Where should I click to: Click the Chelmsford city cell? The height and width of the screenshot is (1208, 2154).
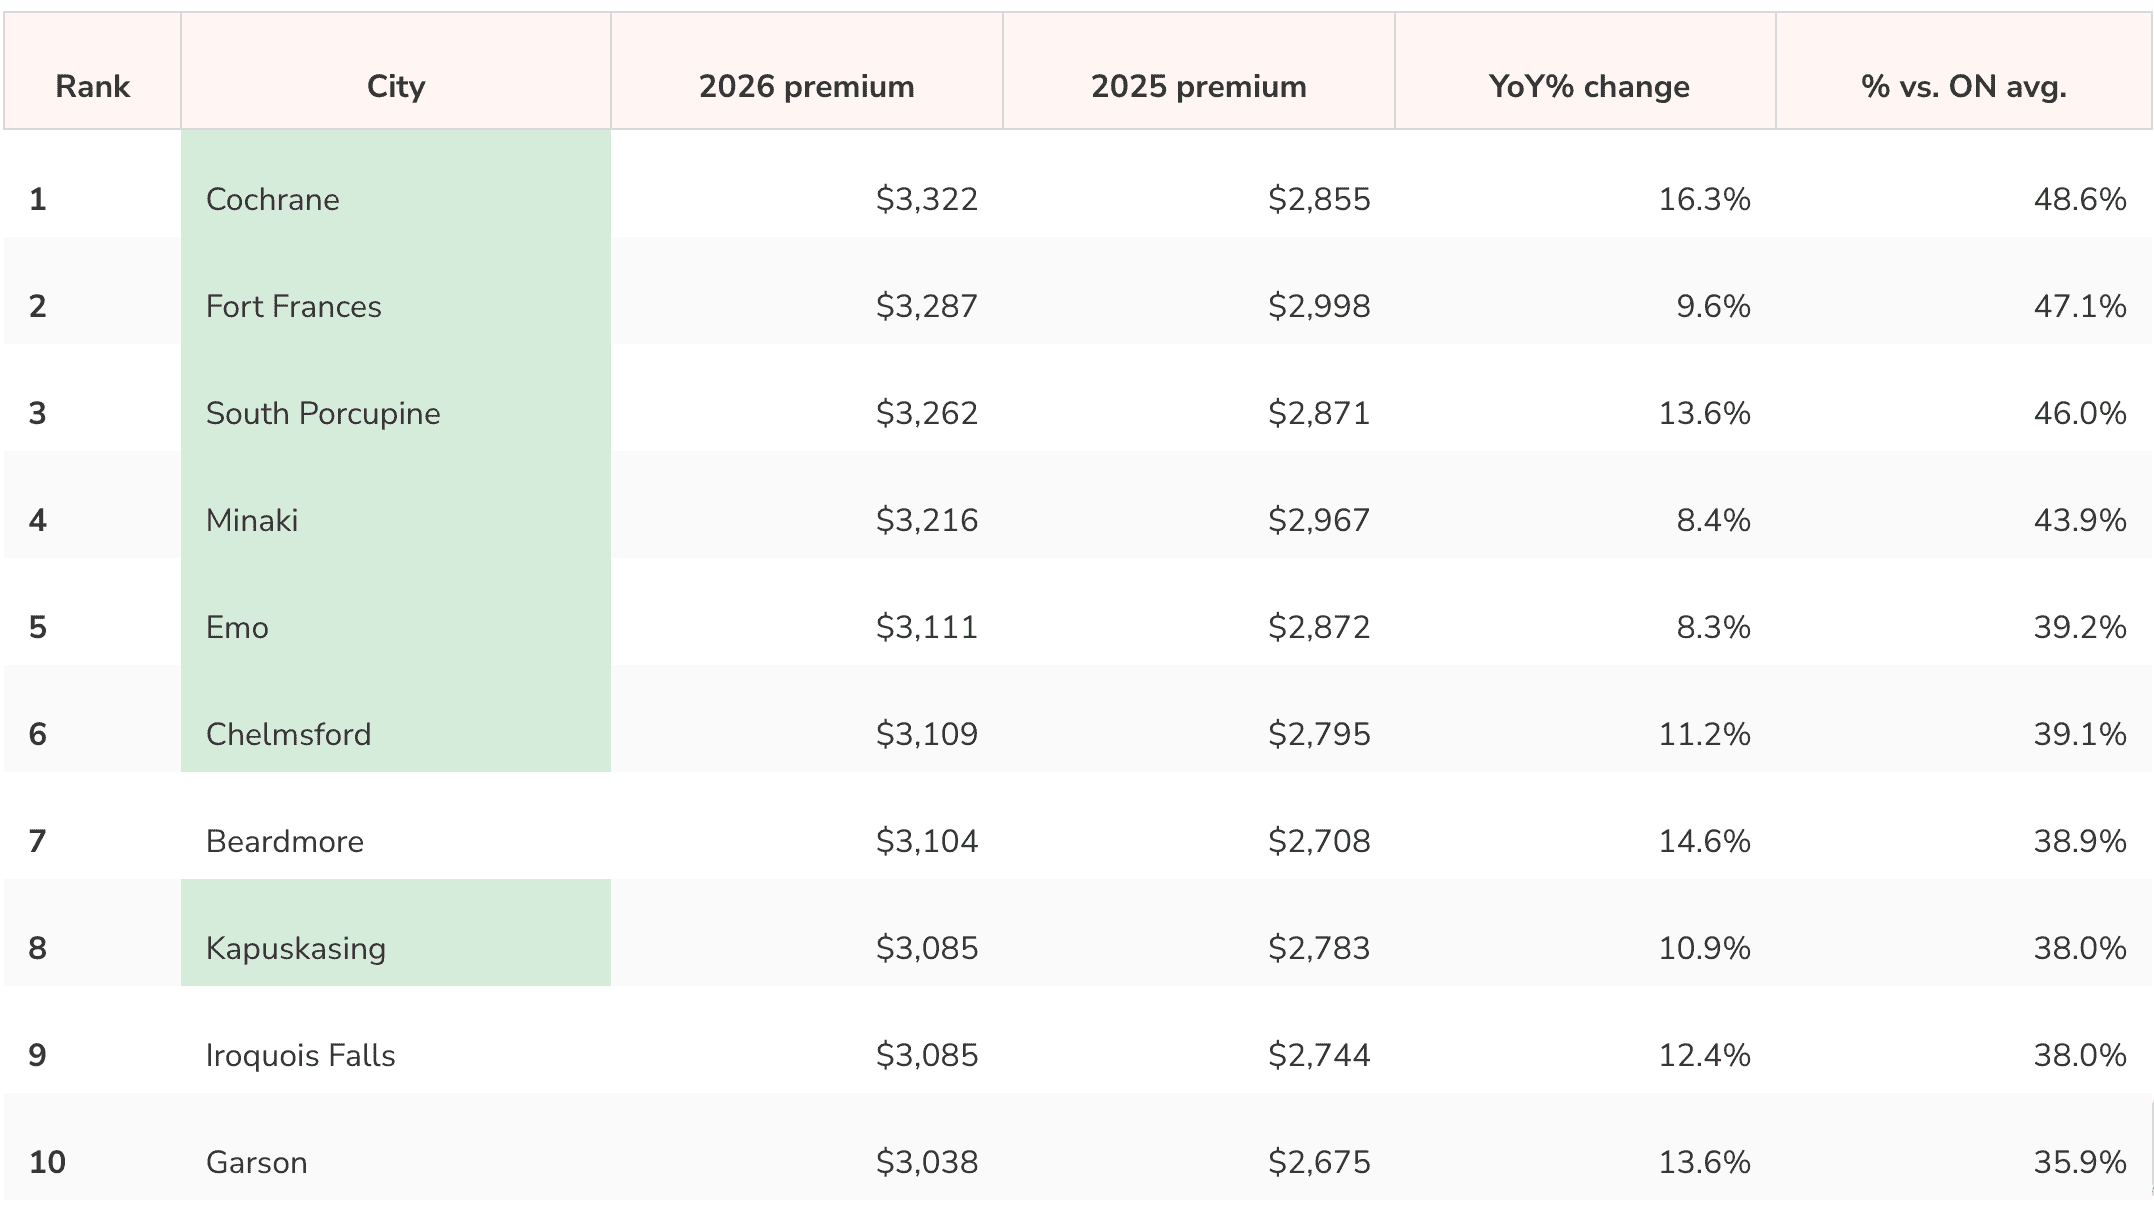pyautogui.click(x=396, y=719)
